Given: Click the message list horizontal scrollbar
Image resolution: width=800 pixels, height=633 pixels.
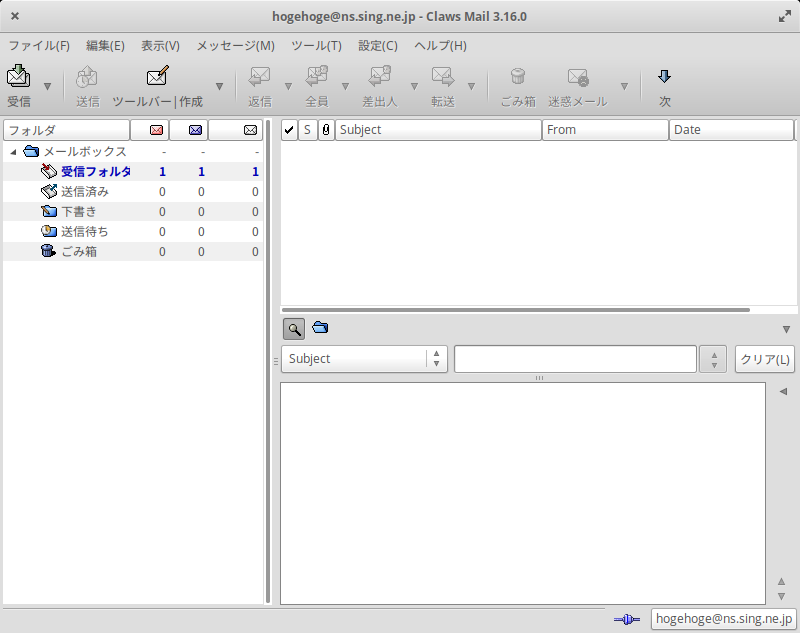Looking at the screenshot, I should (x=516, y=310).
